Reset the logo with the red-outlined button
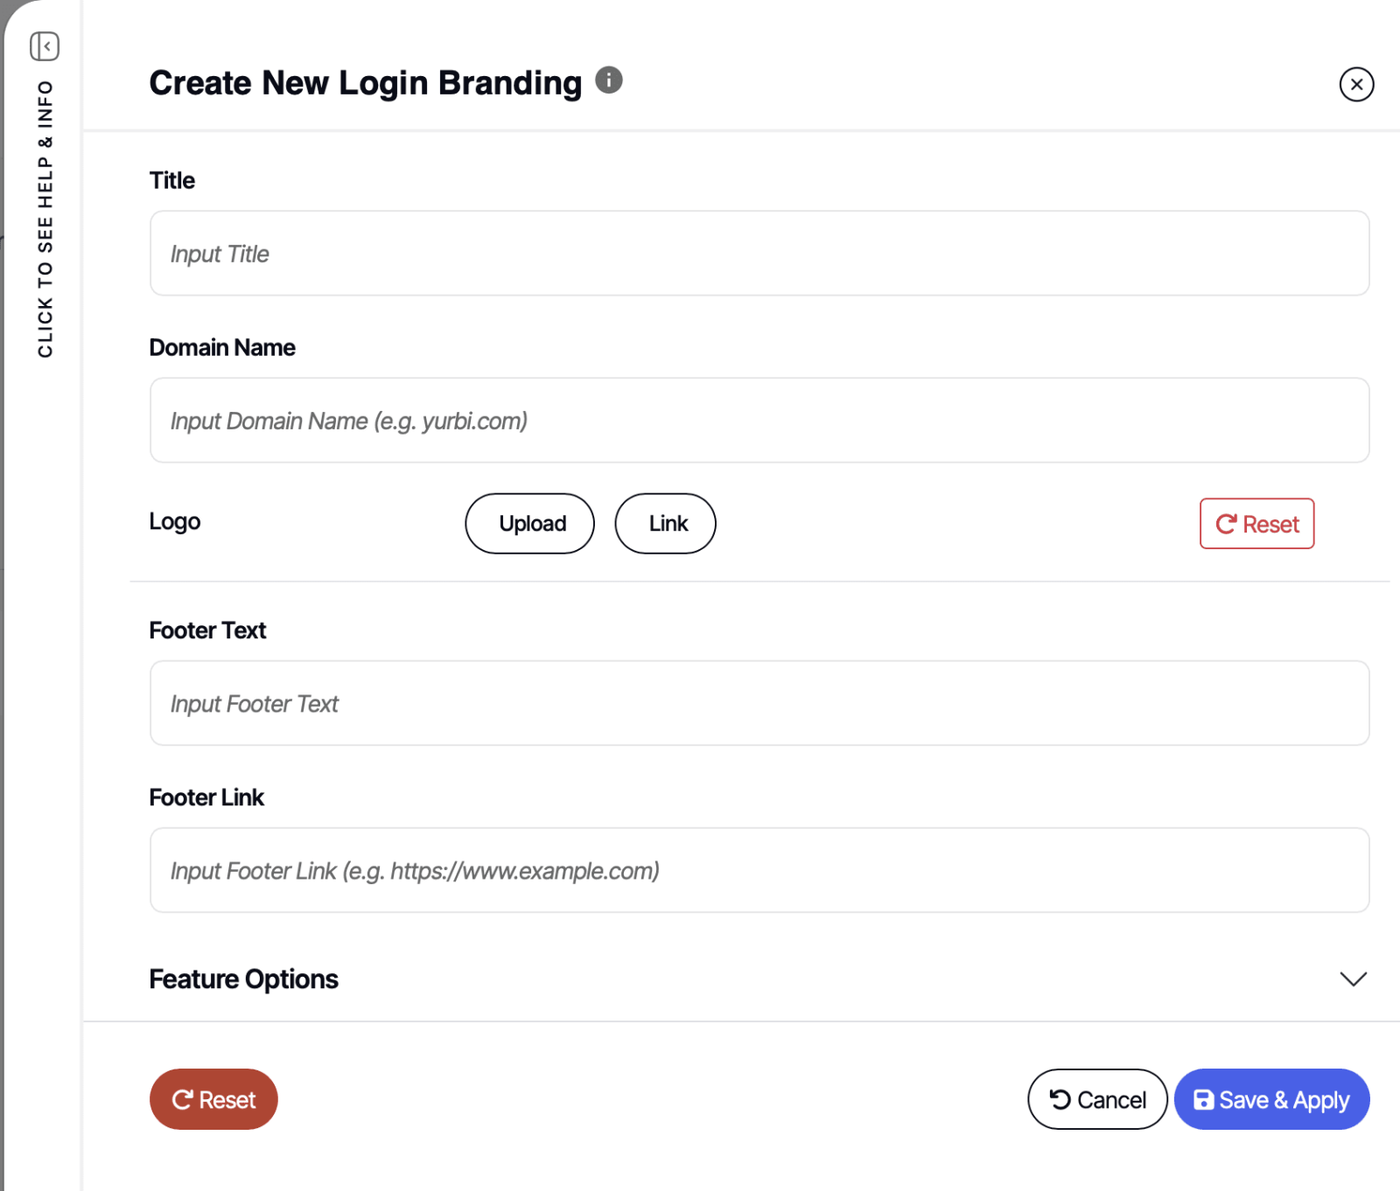The height and width of the screenshot is (1191, 1400). pyautogui.click(x=1257, y=524)
